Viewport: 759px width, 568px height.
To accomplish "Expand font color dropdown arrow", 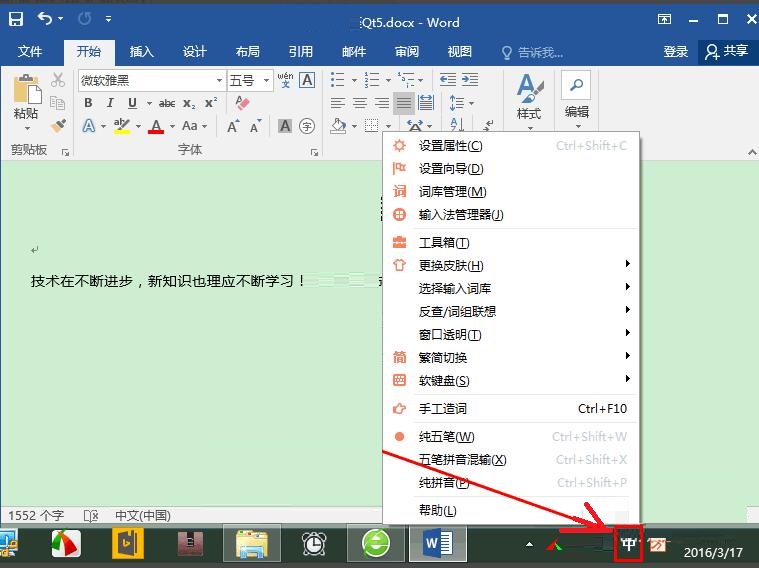I will point(172,126).
